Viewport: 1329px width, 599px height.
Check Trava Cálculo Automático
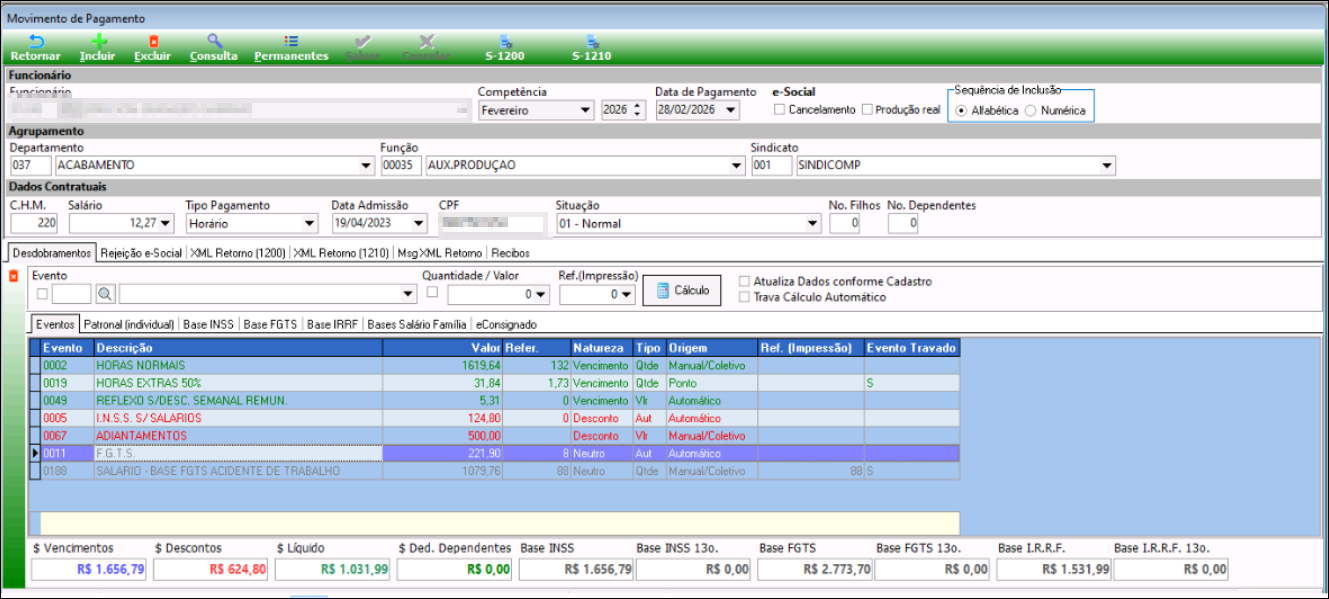point(744,297)
